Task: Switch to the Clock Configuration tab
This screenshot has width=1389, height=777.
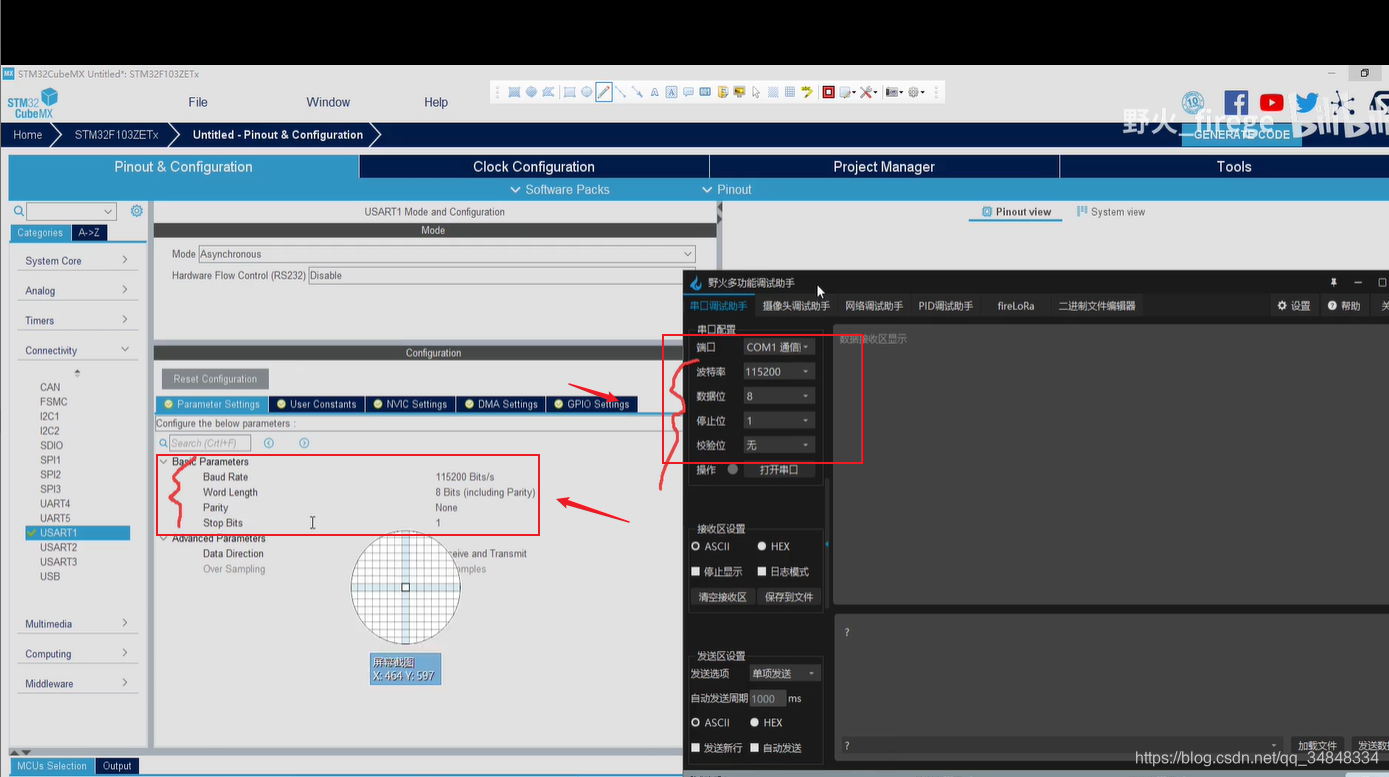Action: tap(534, 167)
